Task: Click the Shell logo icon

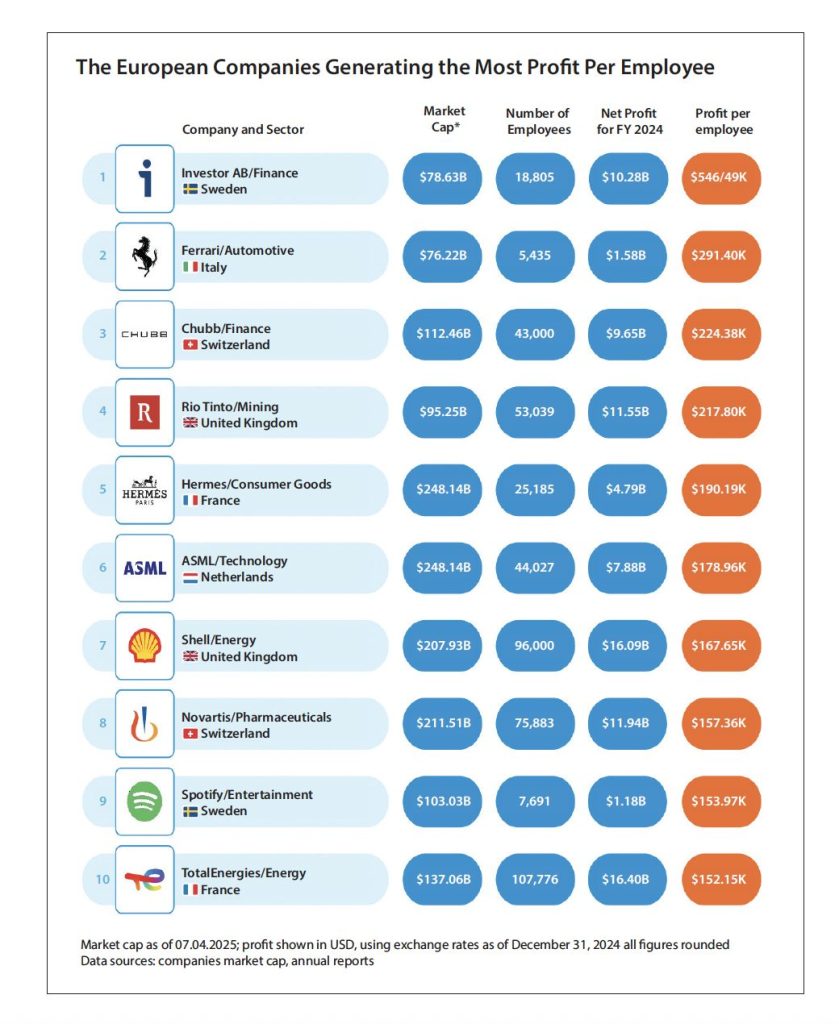Action: tap(145, 647)
